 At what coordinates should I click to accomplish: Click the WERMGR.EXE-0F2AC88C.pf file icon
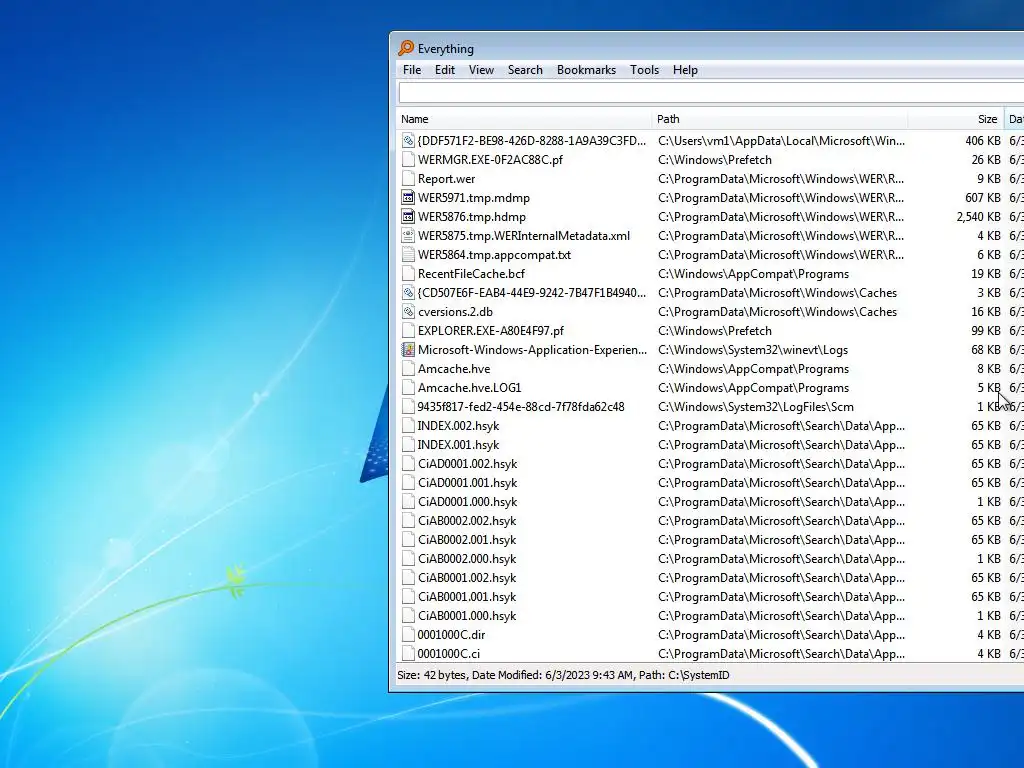pos(408,159)
